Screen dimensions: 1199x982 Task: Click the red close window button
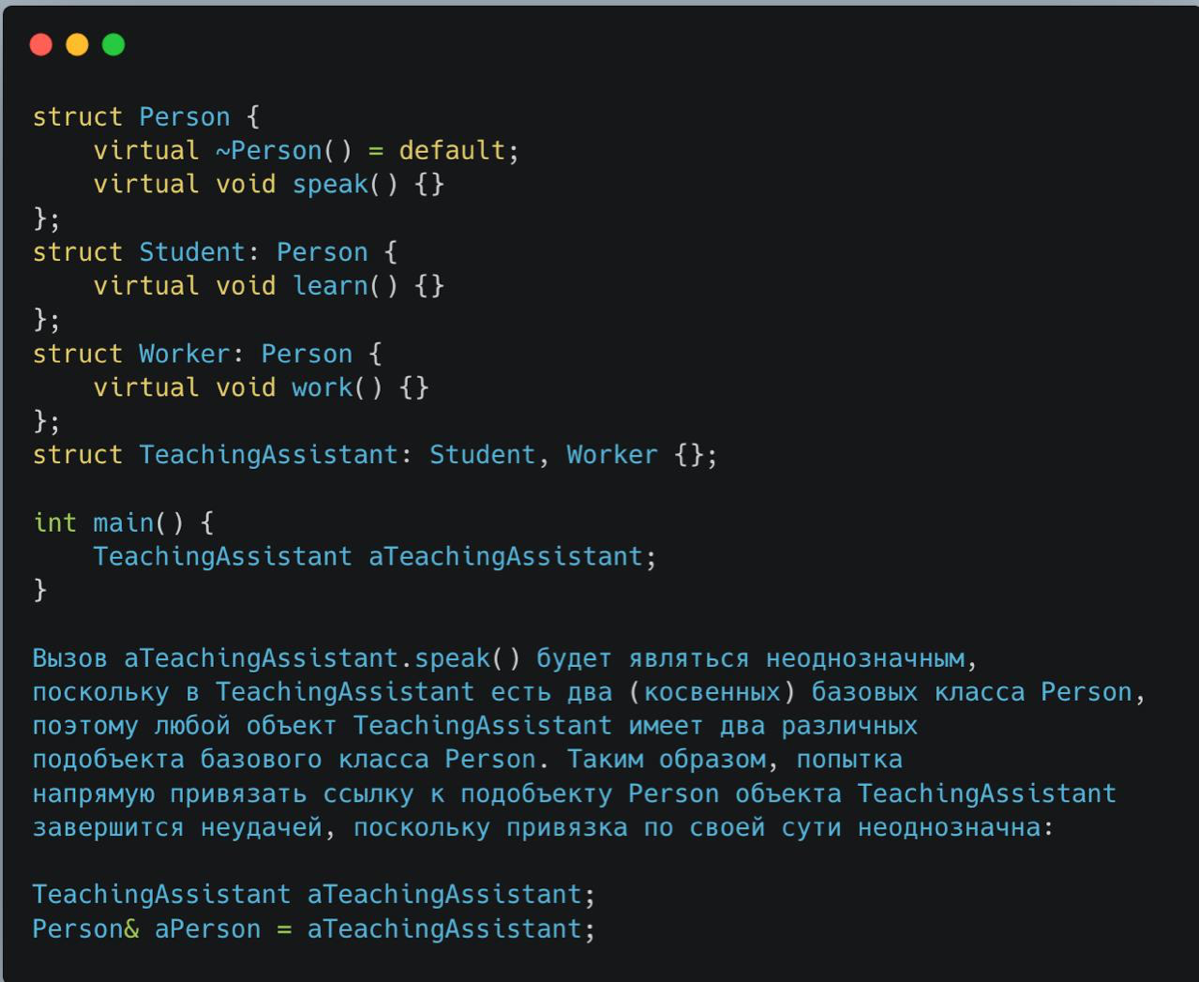tap(41, 45)
